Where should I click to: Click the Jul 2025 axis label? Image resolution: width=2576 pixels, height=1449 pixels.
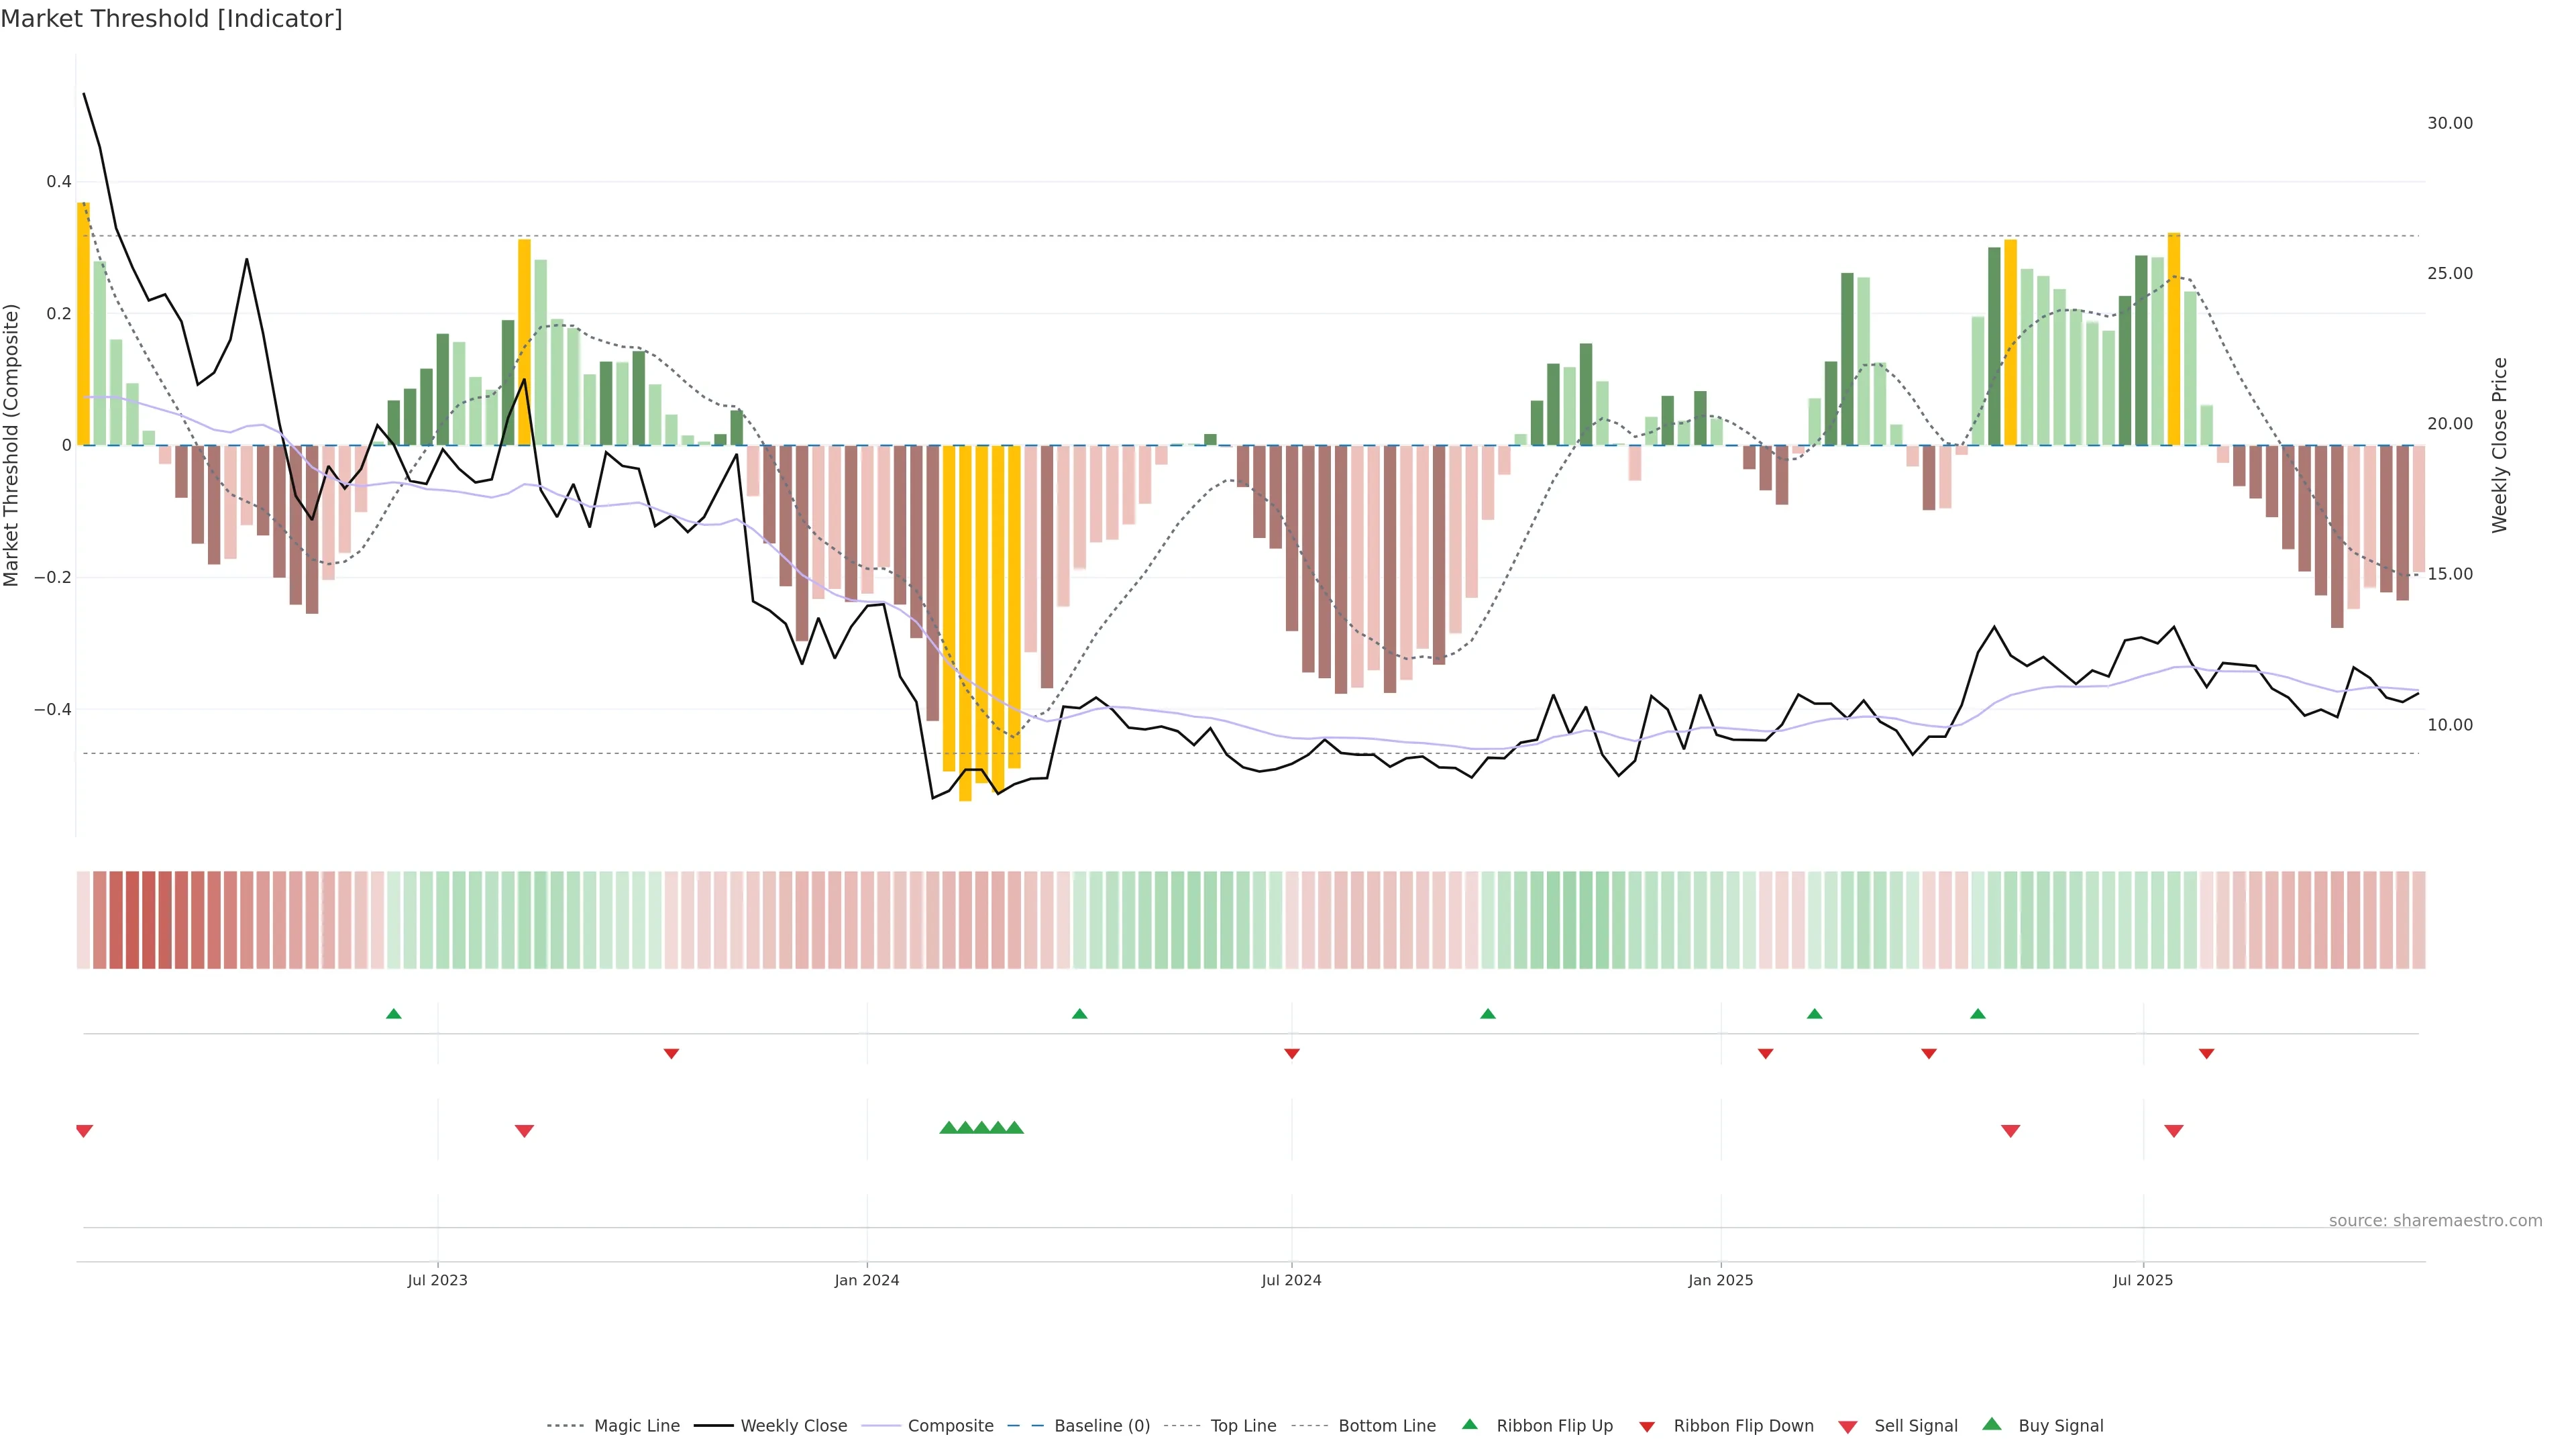(2143, 1280)
